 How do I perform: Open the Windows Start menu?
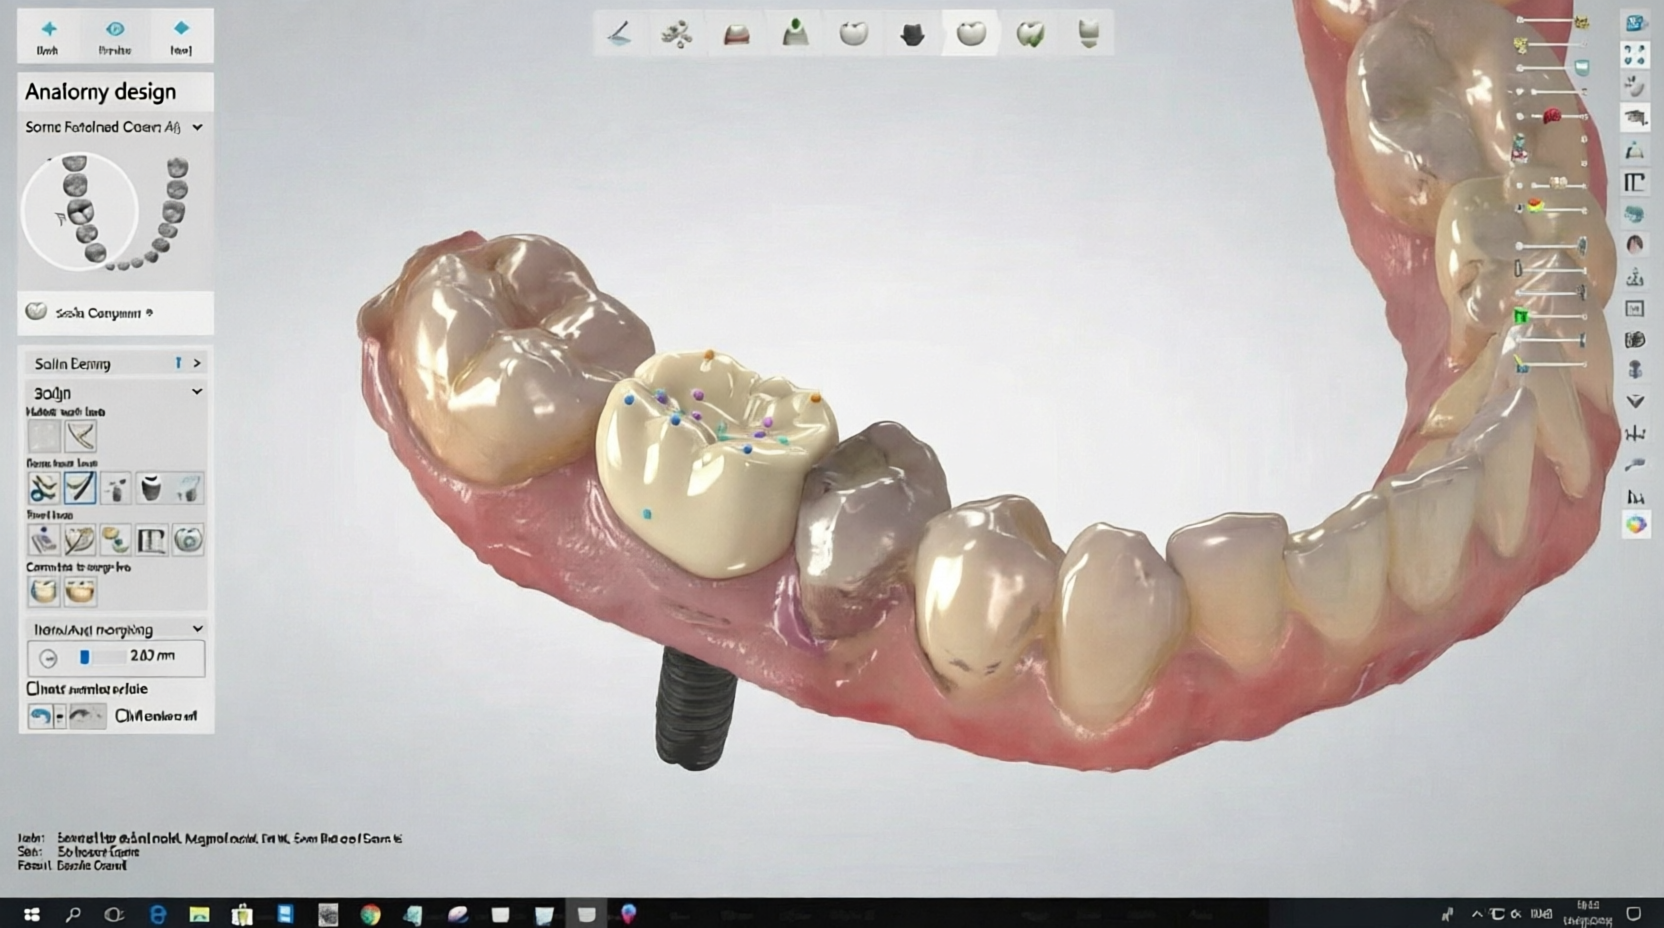point(31,914)
